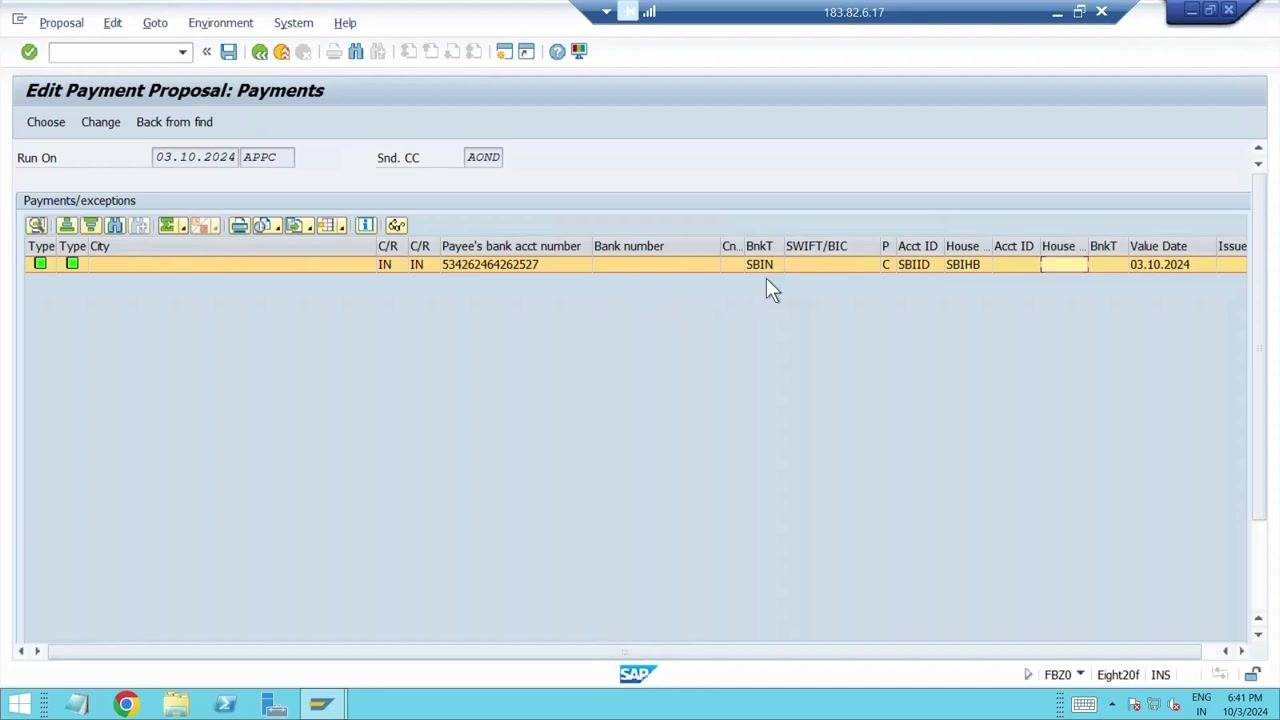
Task: Click the Choose button
Action: point(46,122)
